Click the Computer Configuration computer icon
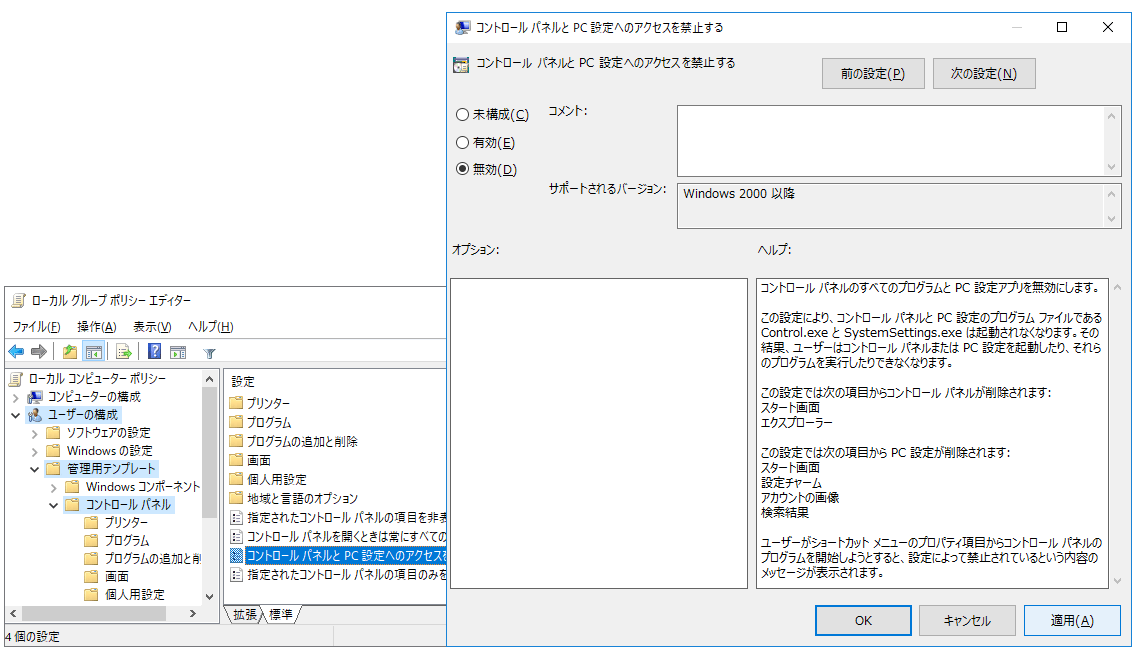Viewport: 1135px width, 650px height. click(x=35, y=397)
